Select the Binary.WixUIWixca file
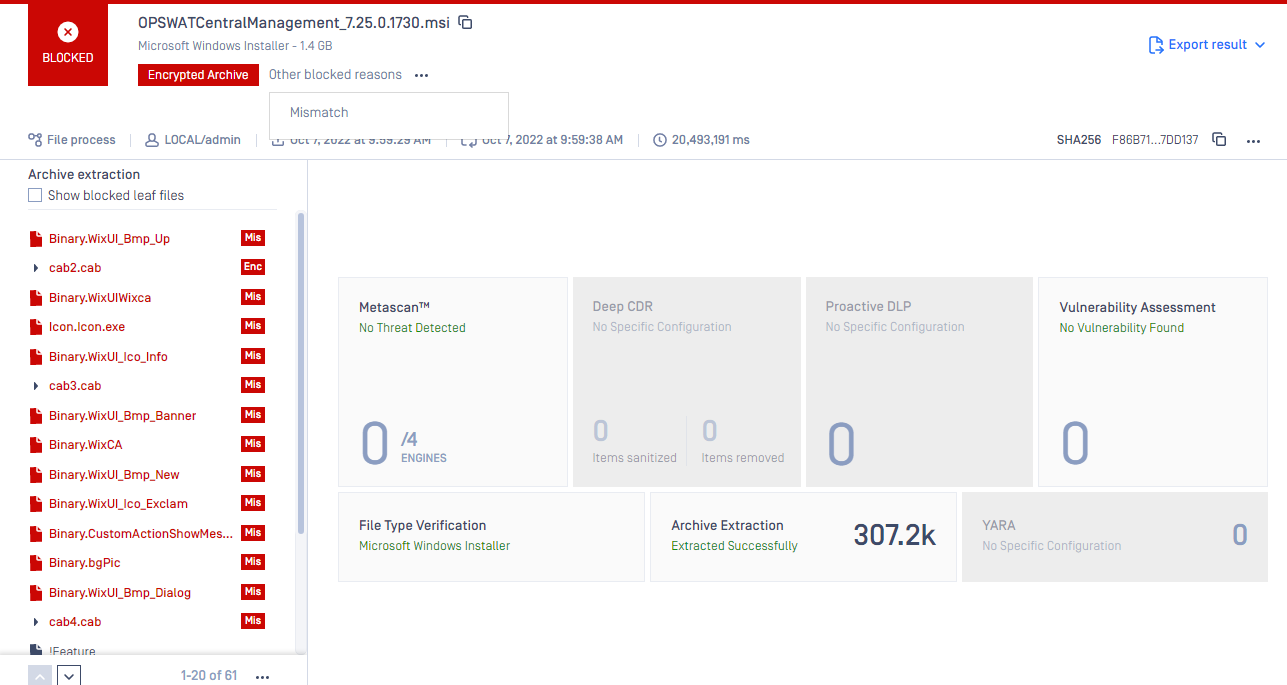 coord(100,298)
